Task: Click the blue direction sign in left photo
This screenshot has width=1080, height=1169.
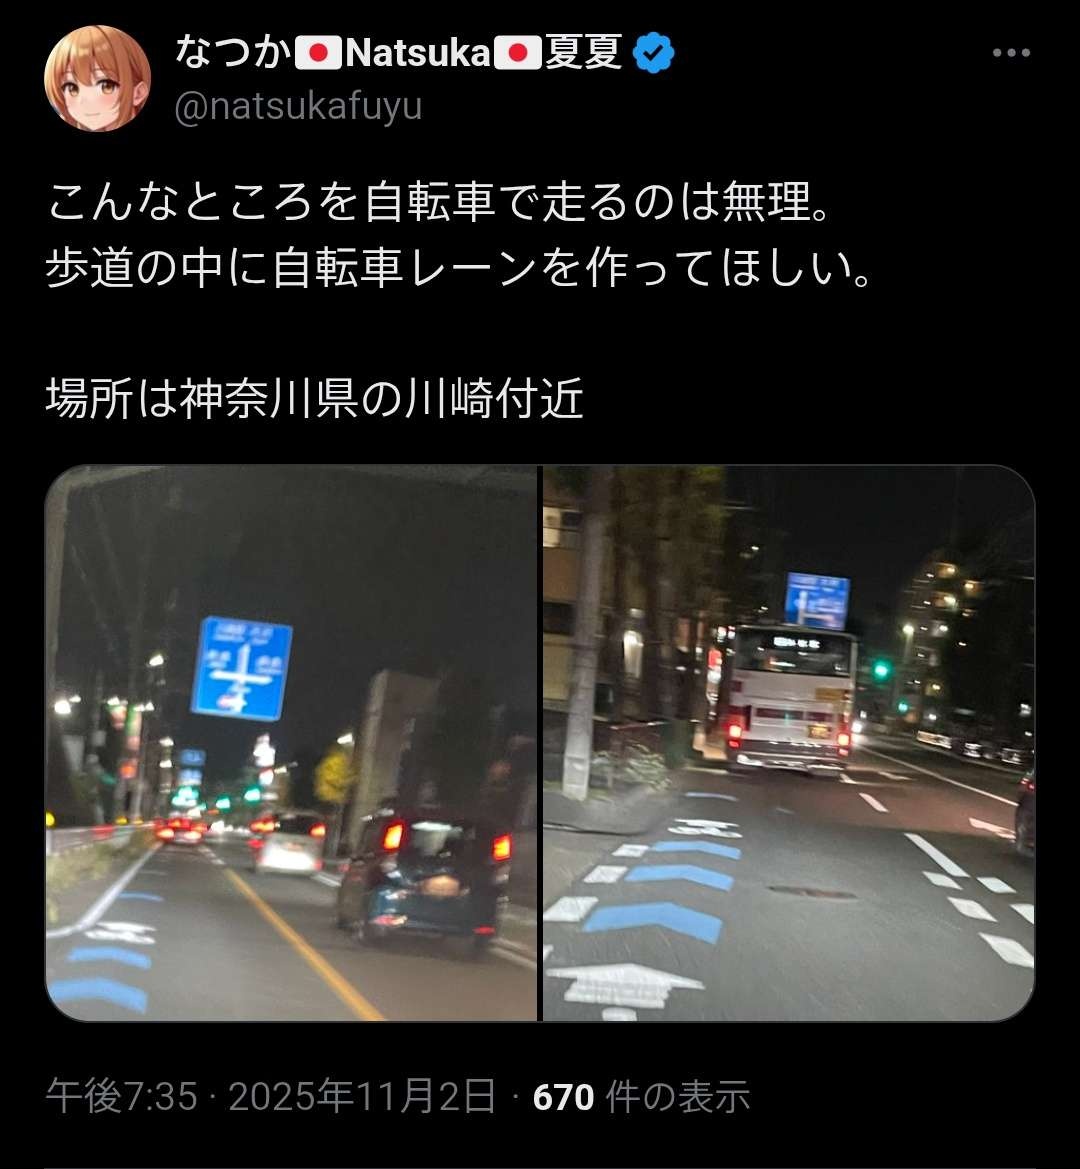Action: [241, 669]
